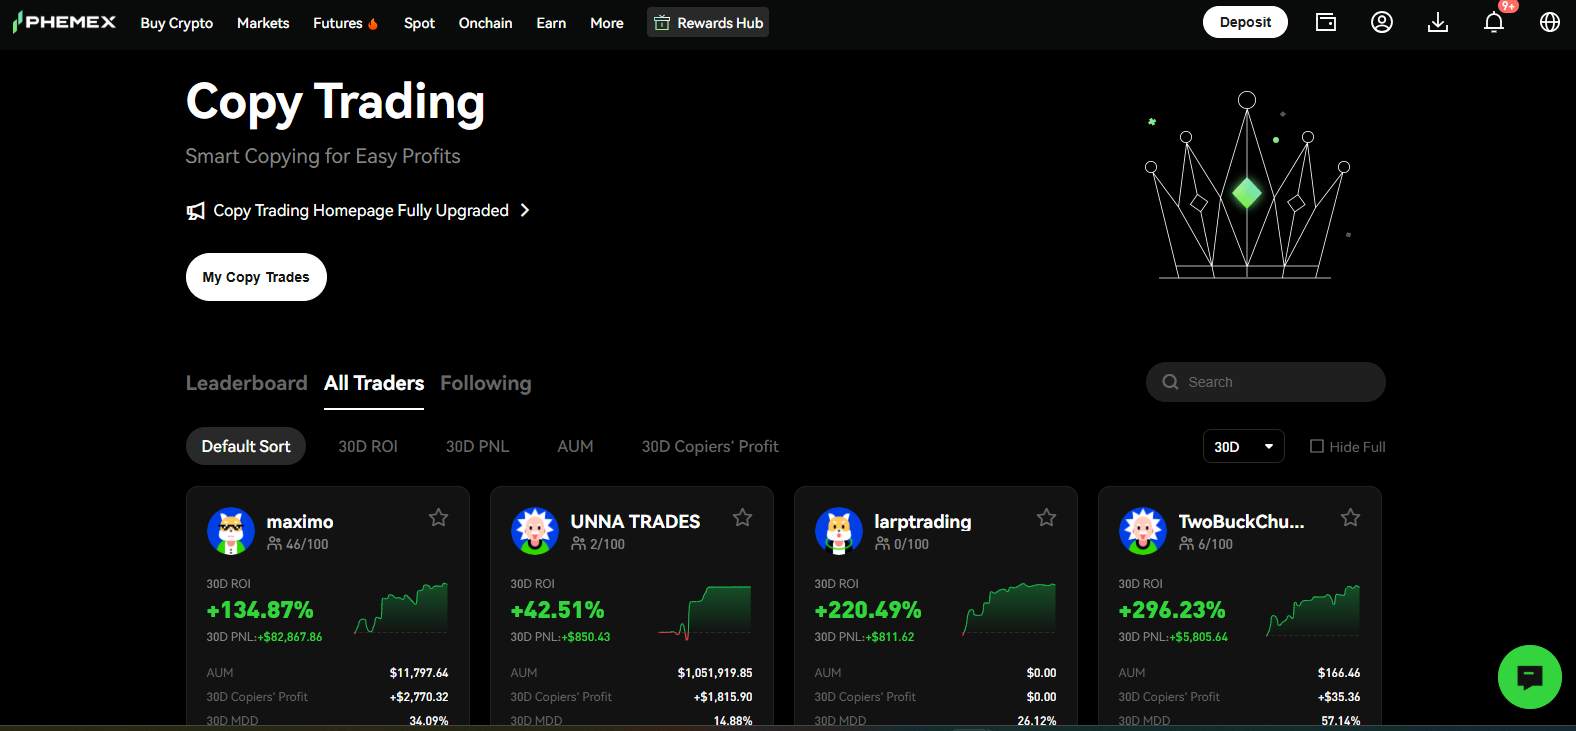Screen dimensions: 1576x731
Task: Click larptrading copiers count 0/100
Action: point(902,544)
